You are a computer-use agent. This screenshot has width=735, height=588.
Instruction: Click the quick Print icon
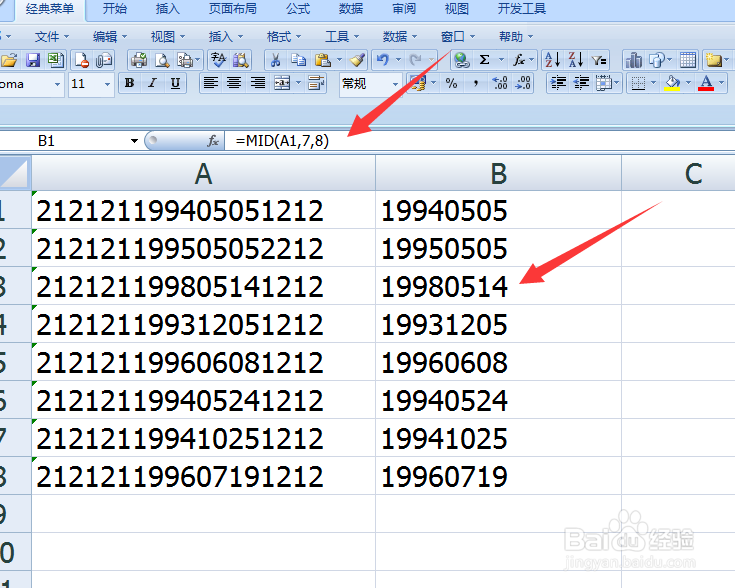139,60
